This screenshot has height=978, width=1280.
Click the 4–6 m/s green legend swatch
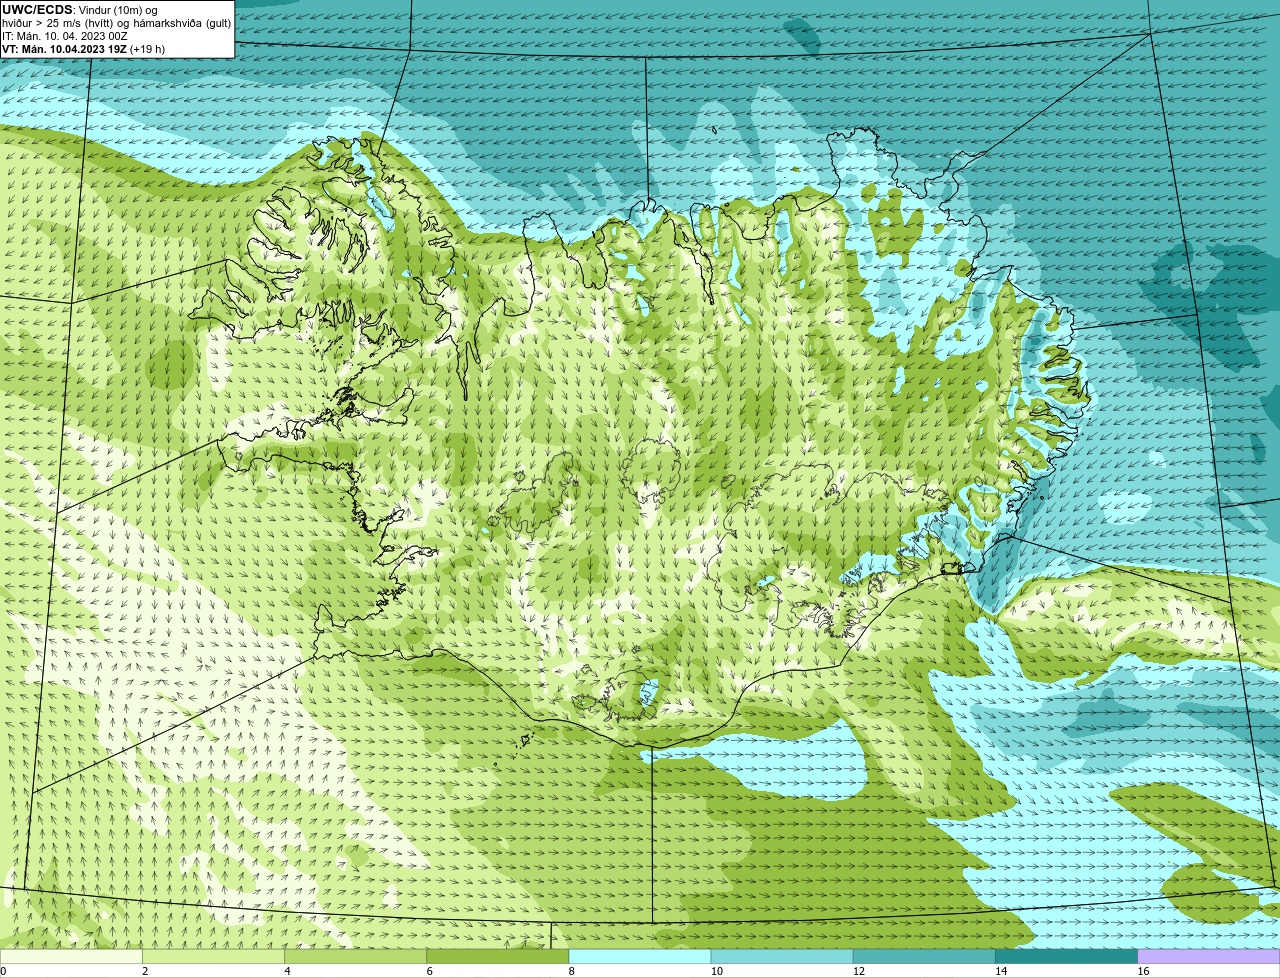tap(355, 956)
